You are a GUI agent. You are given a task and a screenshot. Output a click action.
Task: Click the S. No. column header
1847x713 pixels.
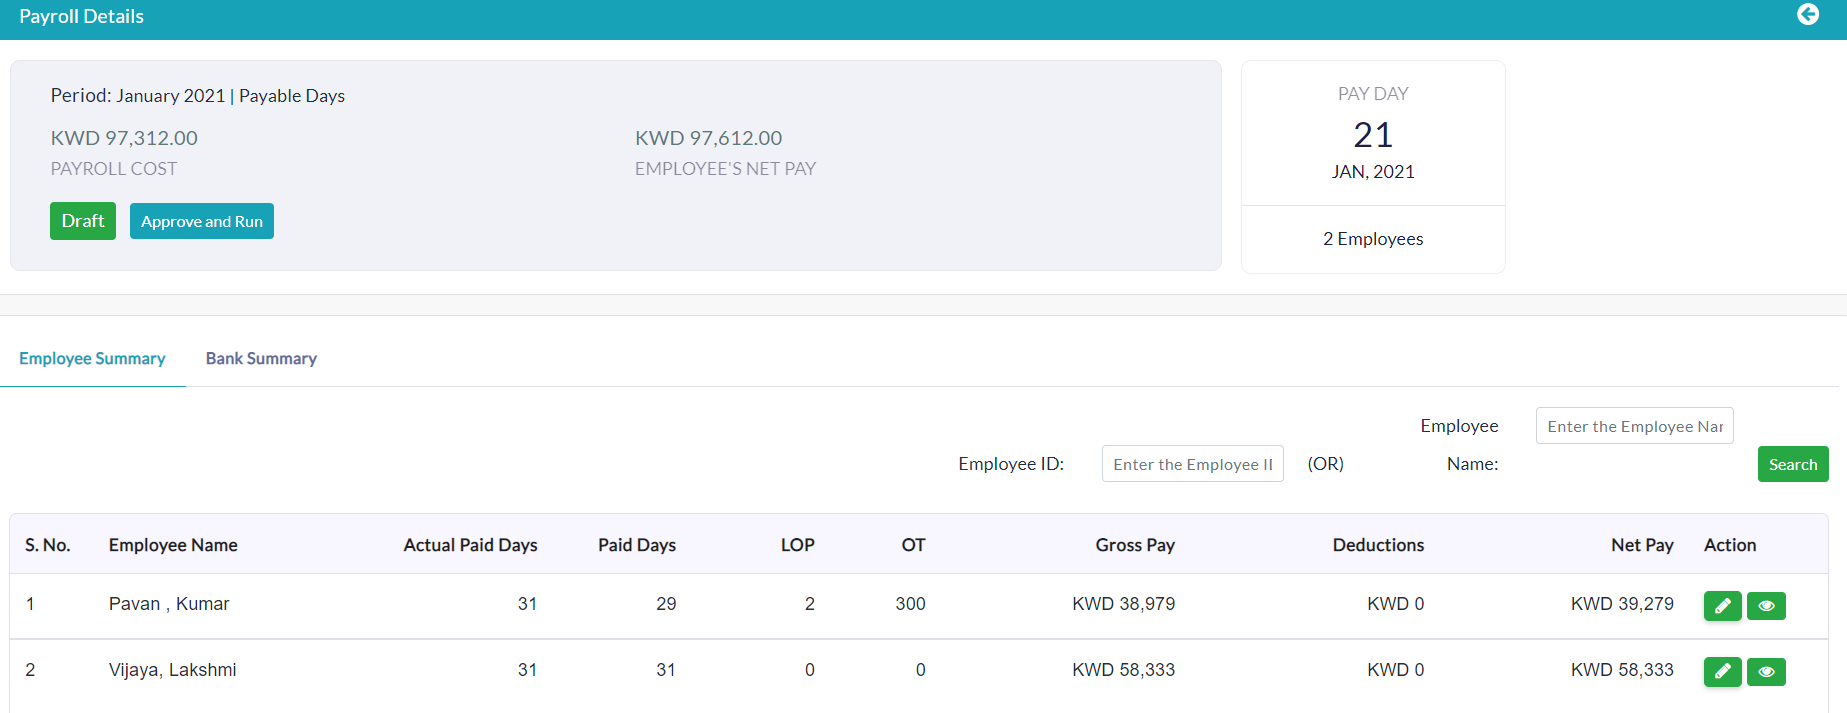tap(47, 545)
